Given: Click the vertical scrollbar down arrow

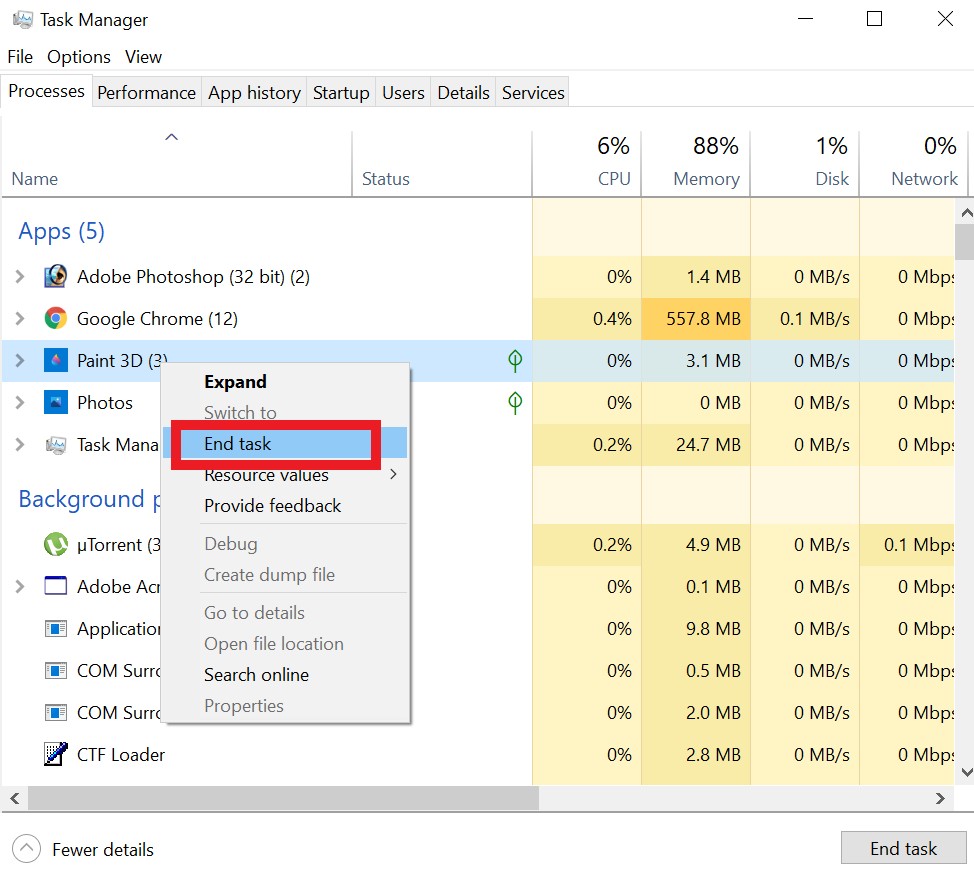Looking at the screenshot, I should [x=967, y=772].
